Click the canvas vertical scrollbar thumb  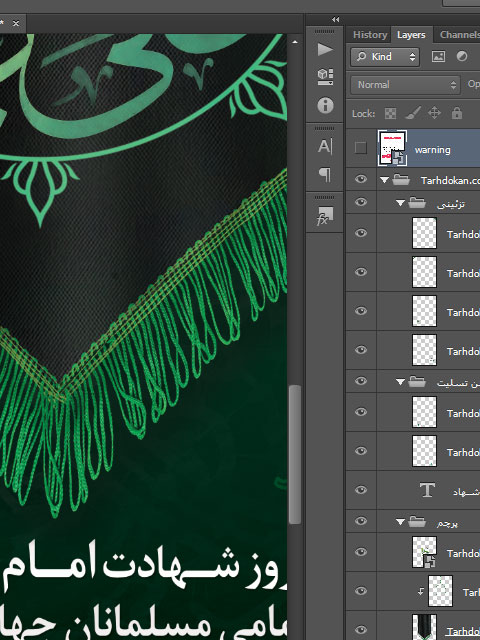[x=295, y=454]
